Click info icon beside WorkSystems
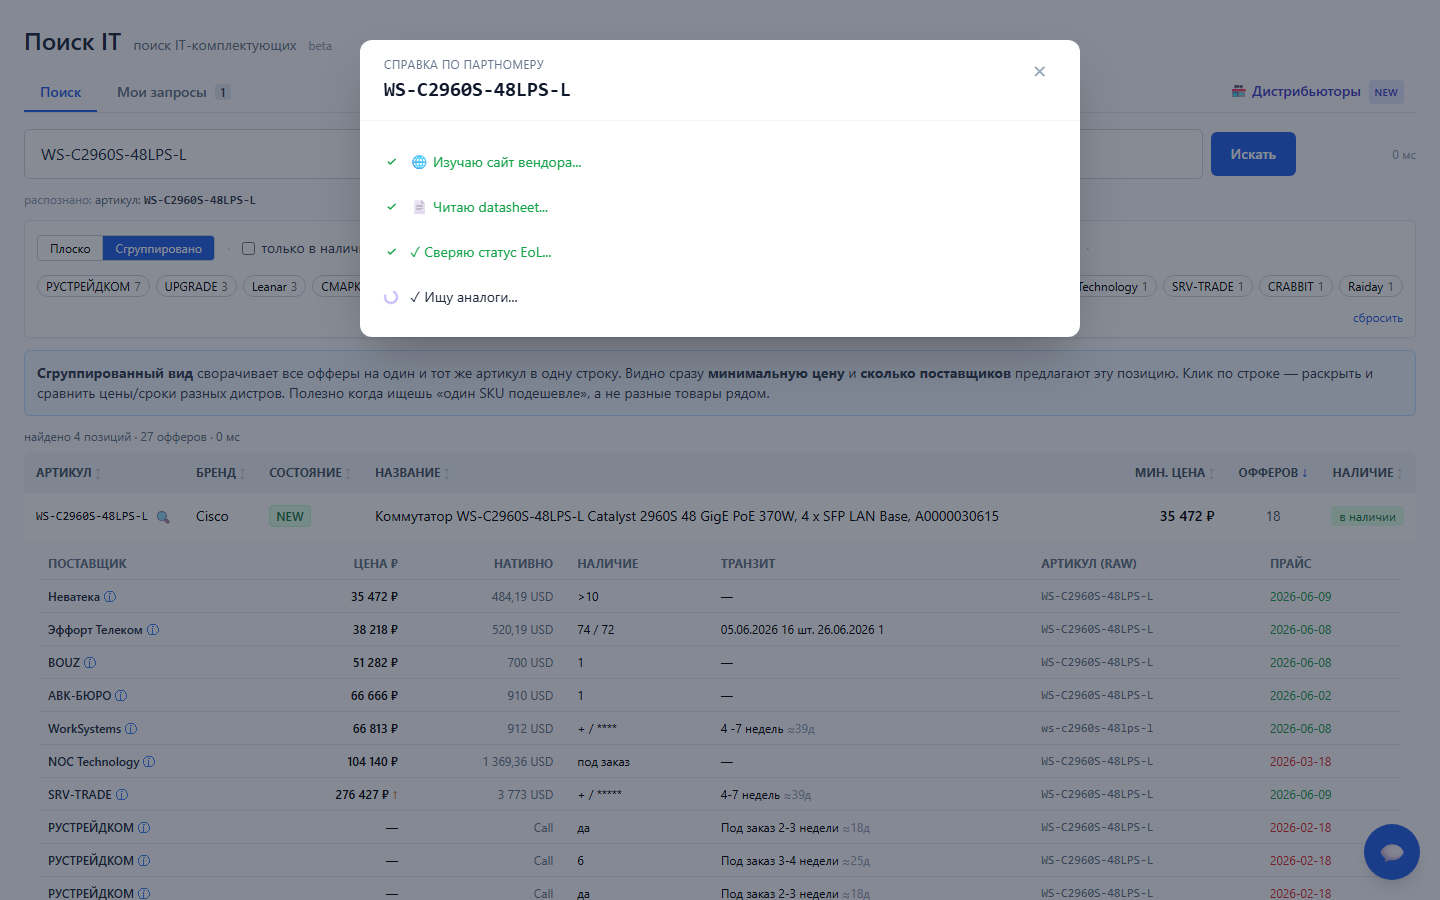The width and height of the screenshot is (1440, 900). 131,729
